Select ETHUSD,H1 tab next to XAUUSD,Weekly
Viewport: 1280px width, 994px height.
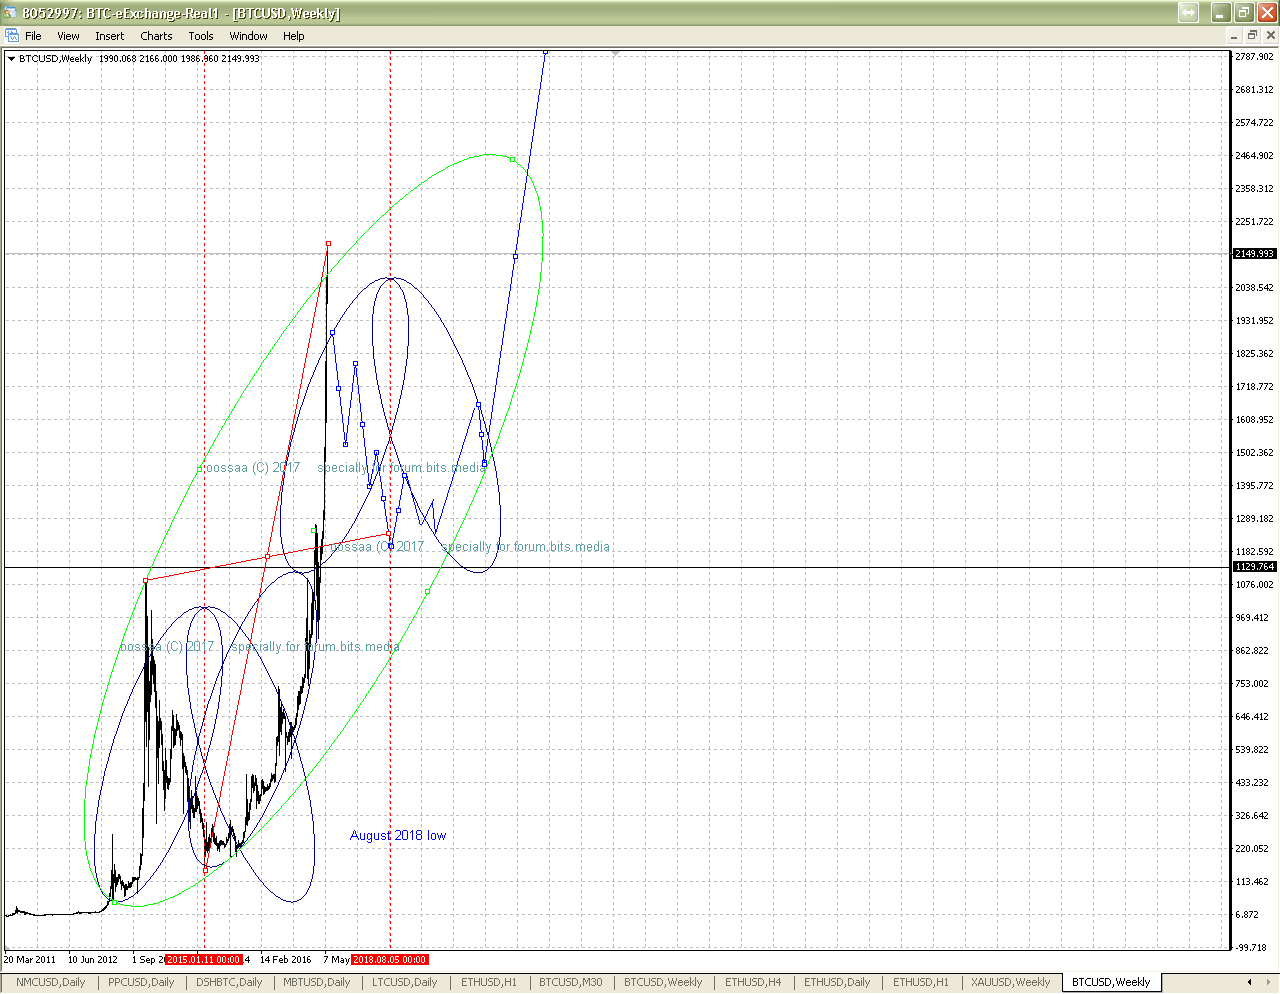coord(921,982)
